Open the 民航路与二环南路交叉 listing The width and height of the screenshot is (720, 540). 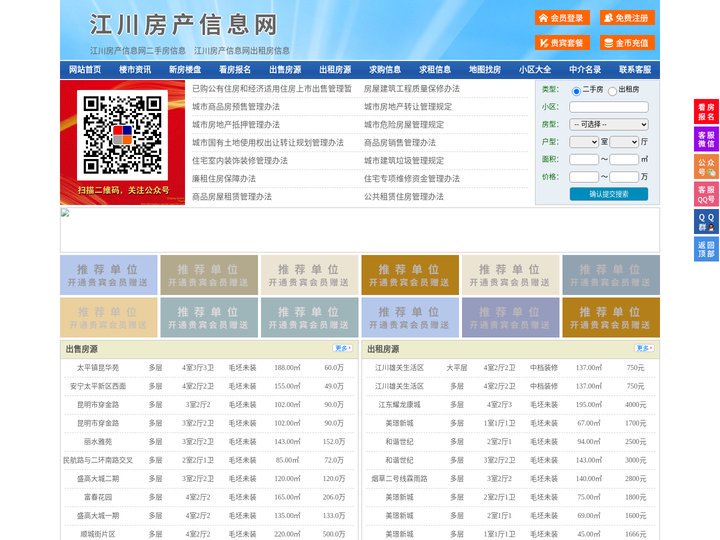[x=98, y=460]
